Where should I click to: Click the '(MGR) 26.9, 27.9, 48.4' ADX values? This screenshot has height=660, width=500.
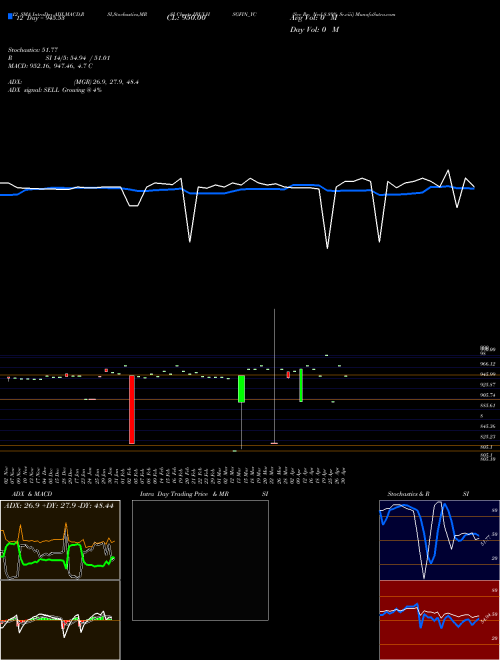[106, 82]
